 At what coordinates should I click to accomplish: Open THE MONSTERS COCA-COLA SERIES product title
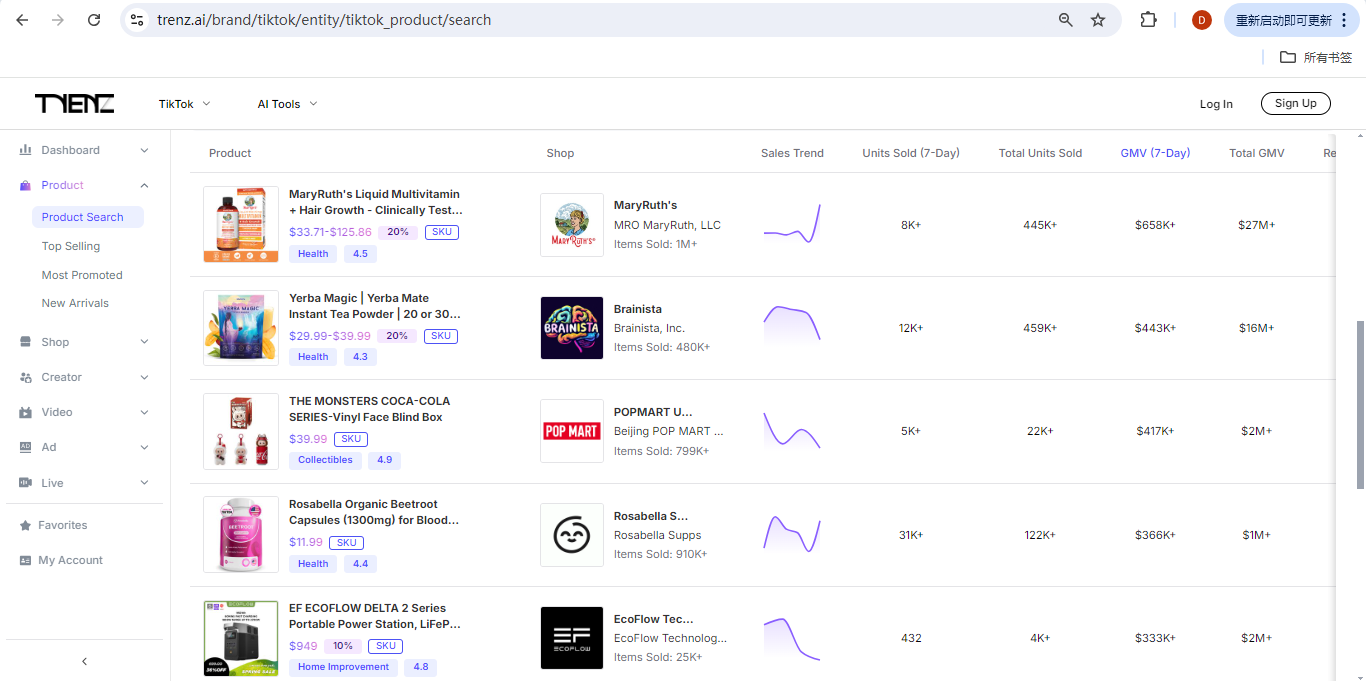pos(369,409)
